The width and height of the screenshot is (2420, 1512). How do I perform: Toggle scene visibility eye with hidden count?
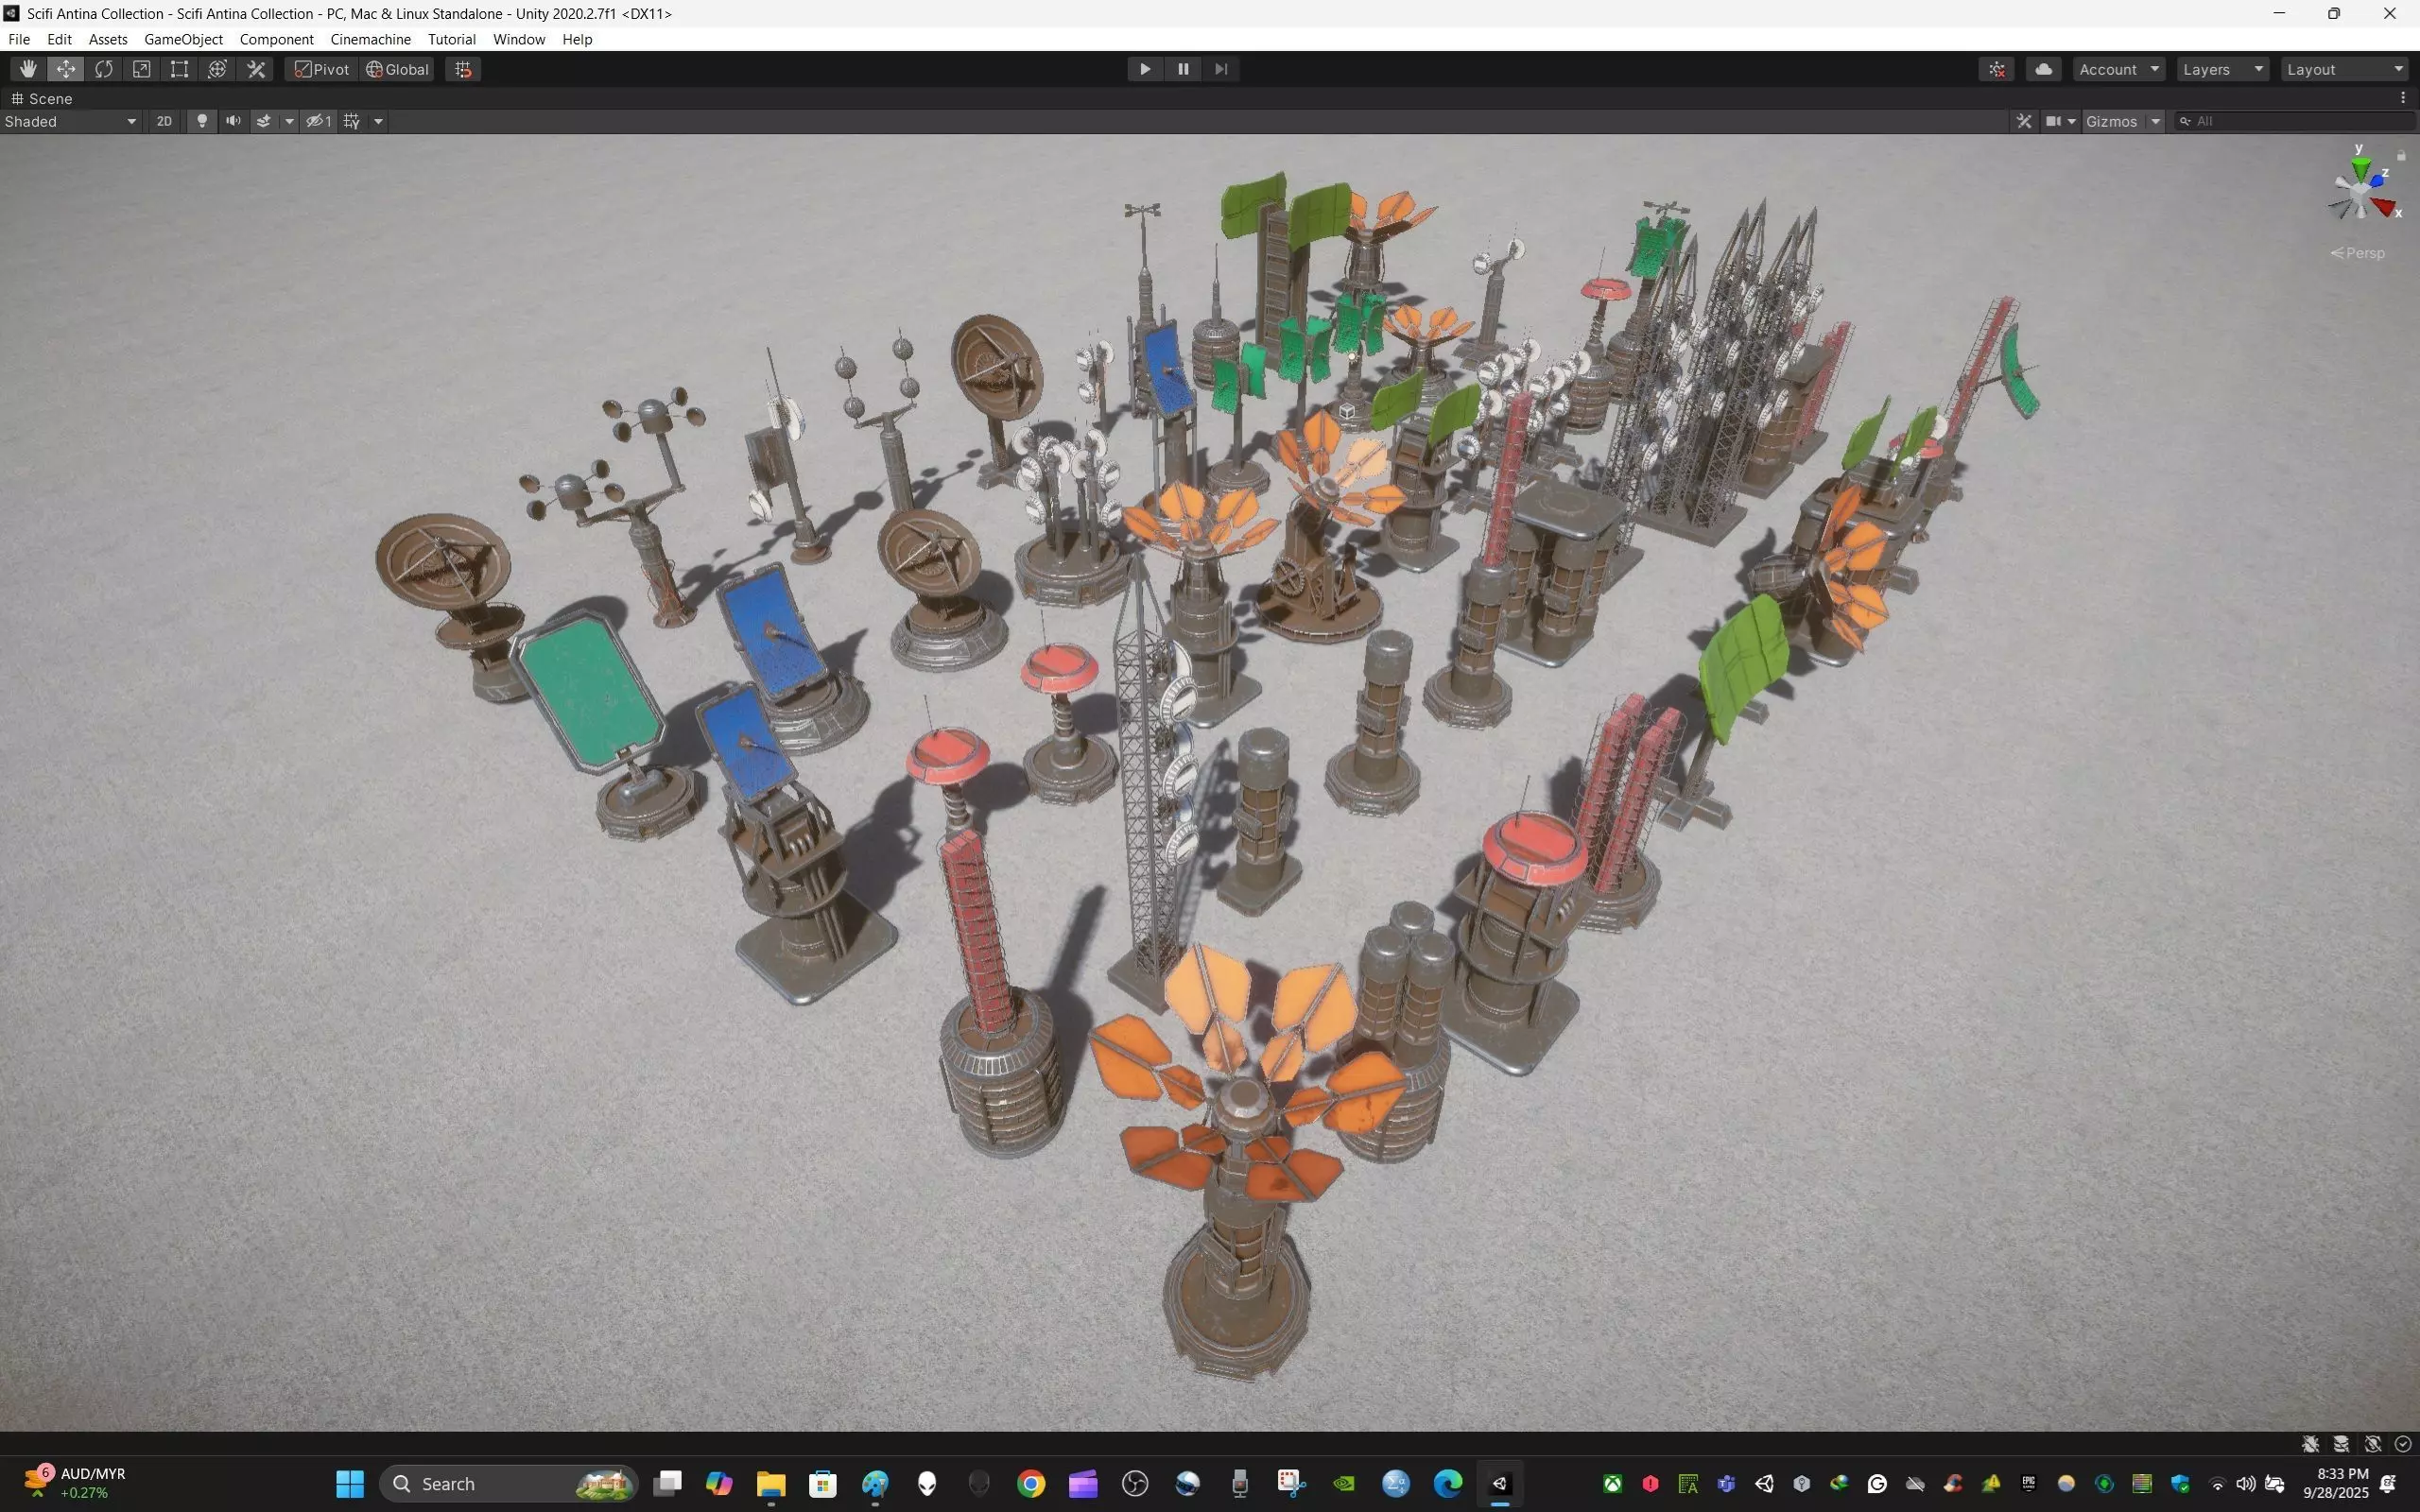(319, 121)
